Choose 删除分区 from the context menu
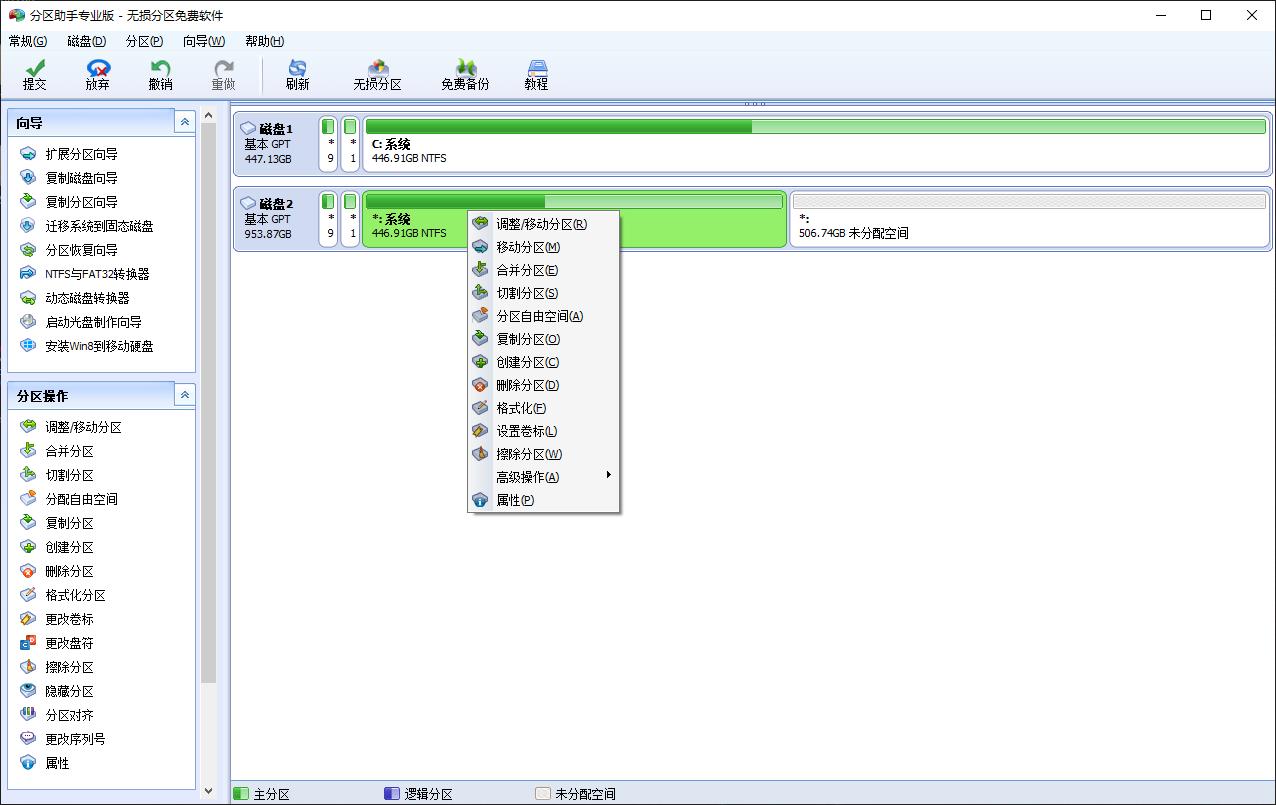1276x805 pixels. [x=527, y=385]
